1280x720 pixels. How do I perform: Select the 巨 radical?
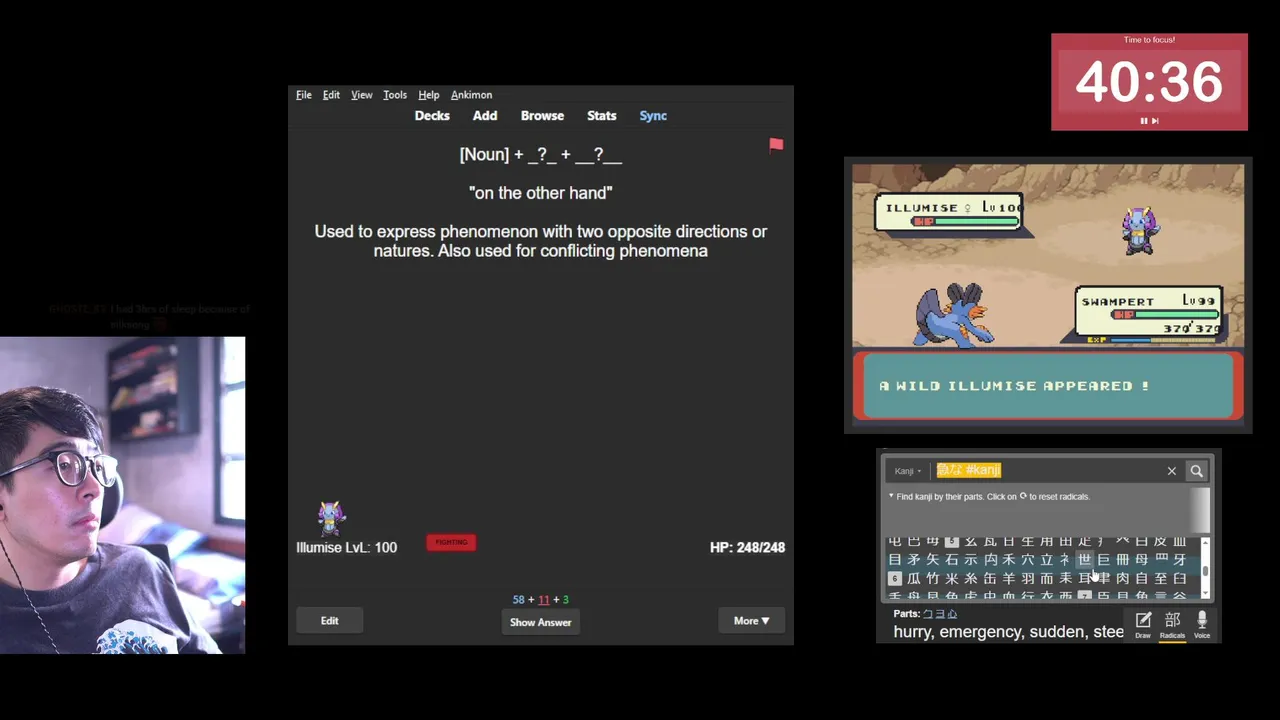[x=1104, y=560]
